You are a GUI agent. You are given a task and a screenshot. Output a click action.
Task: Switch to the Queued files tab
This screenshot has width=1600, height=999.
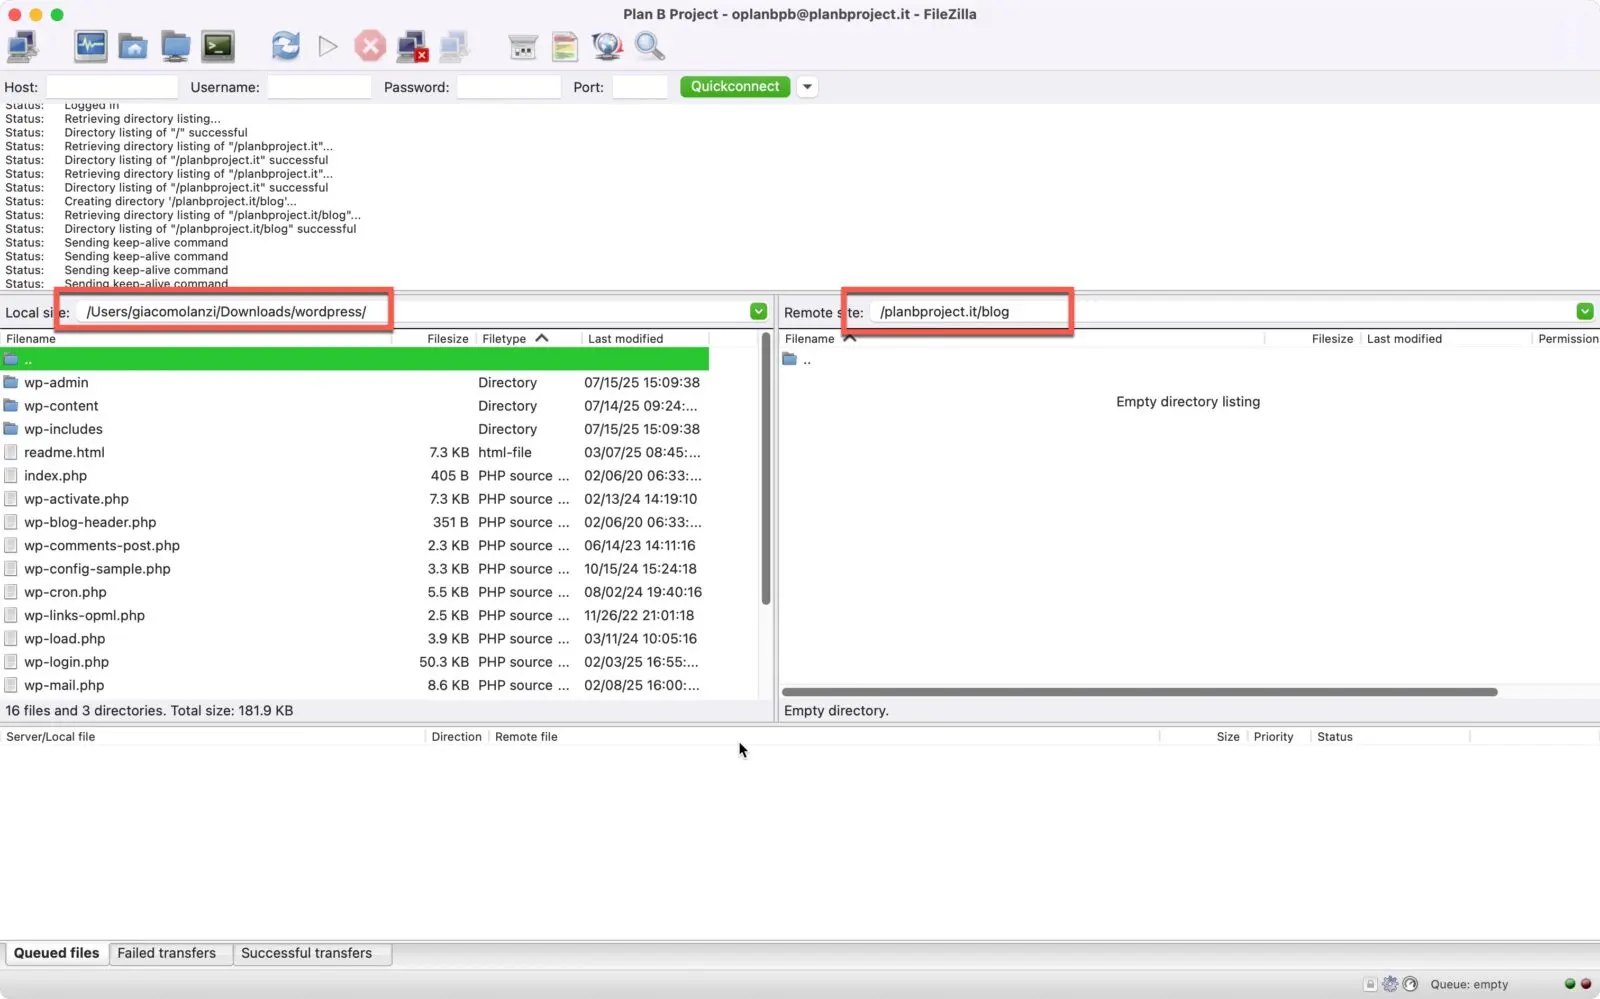click(x=57, y=953)
